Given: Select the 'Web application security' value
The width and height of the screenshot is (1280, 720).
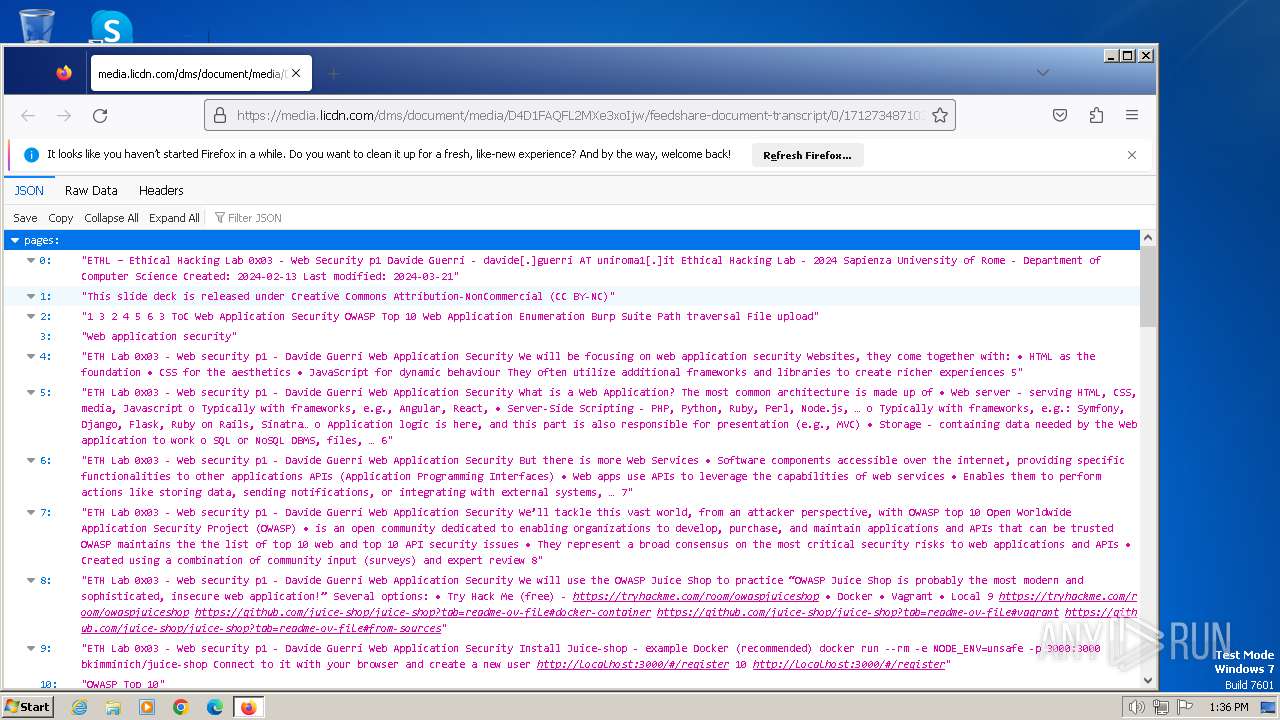Looking at the screenshot, I should tap(159, 336).
